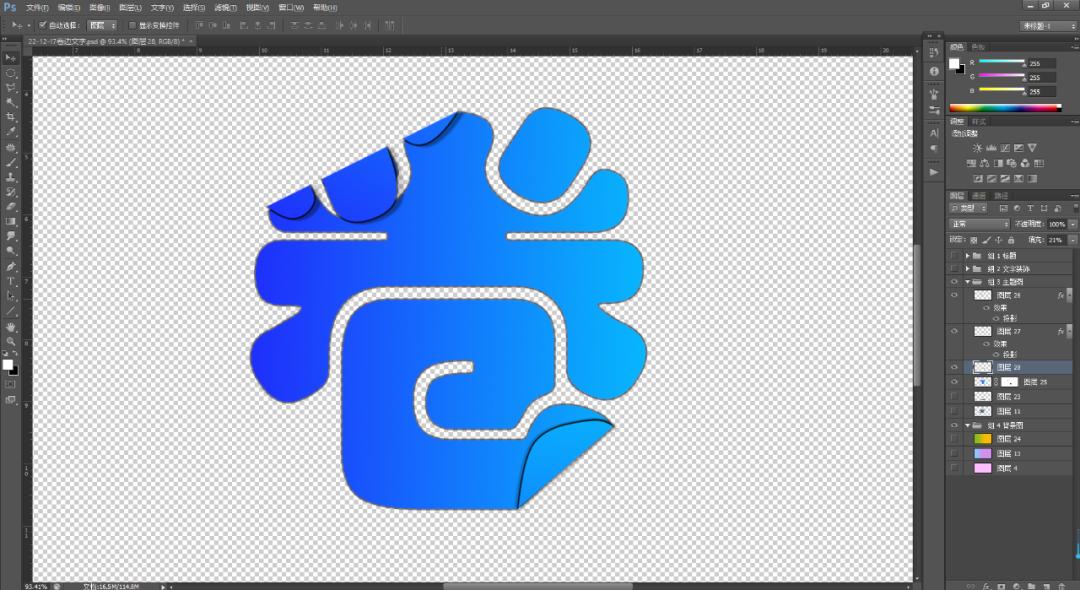Select the Dodge tool
1080x590 pixels.
tap(10, 251)
